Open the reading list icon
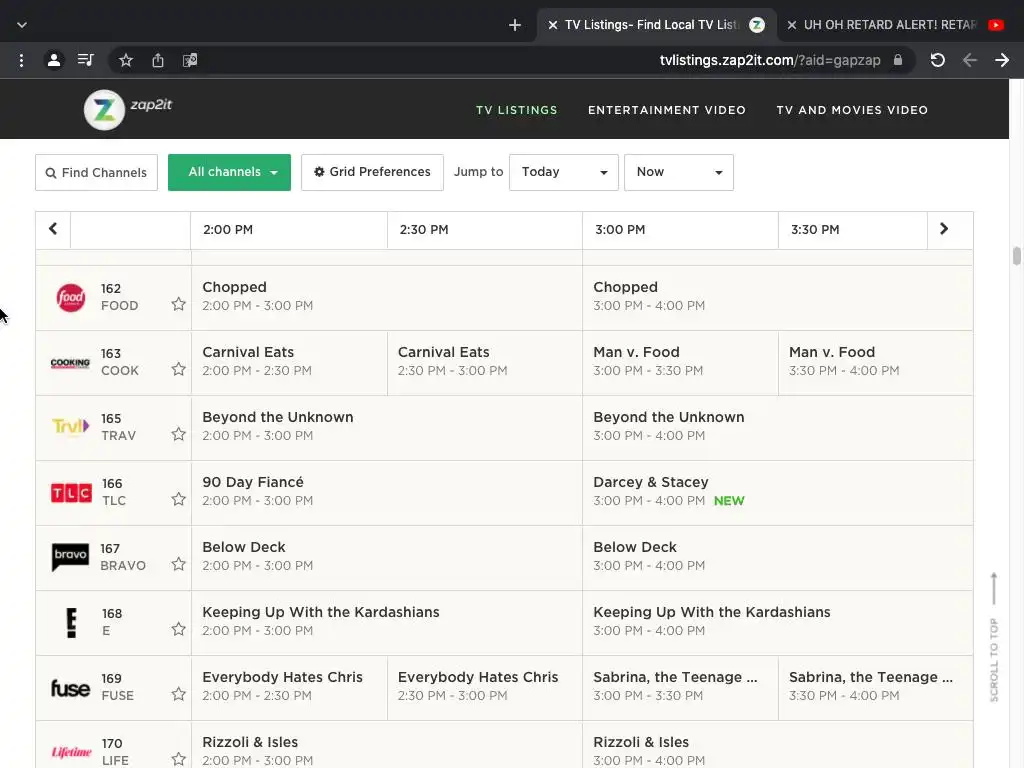Image resolution: width=1024 pixels, height=768 pixels. pyautogui.click(x=86, y=61)
